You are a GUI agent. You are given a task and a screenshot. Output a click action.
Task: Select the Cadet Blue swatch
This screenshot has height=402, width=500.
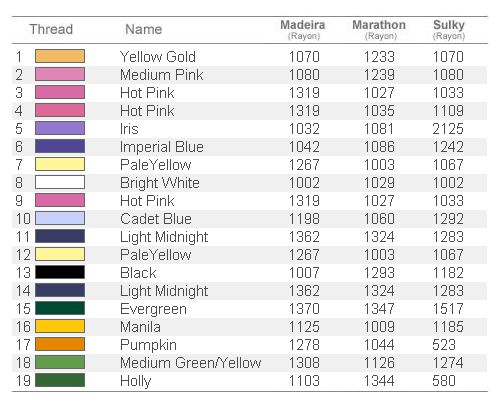pyautogui.click(x=60, y=218)
